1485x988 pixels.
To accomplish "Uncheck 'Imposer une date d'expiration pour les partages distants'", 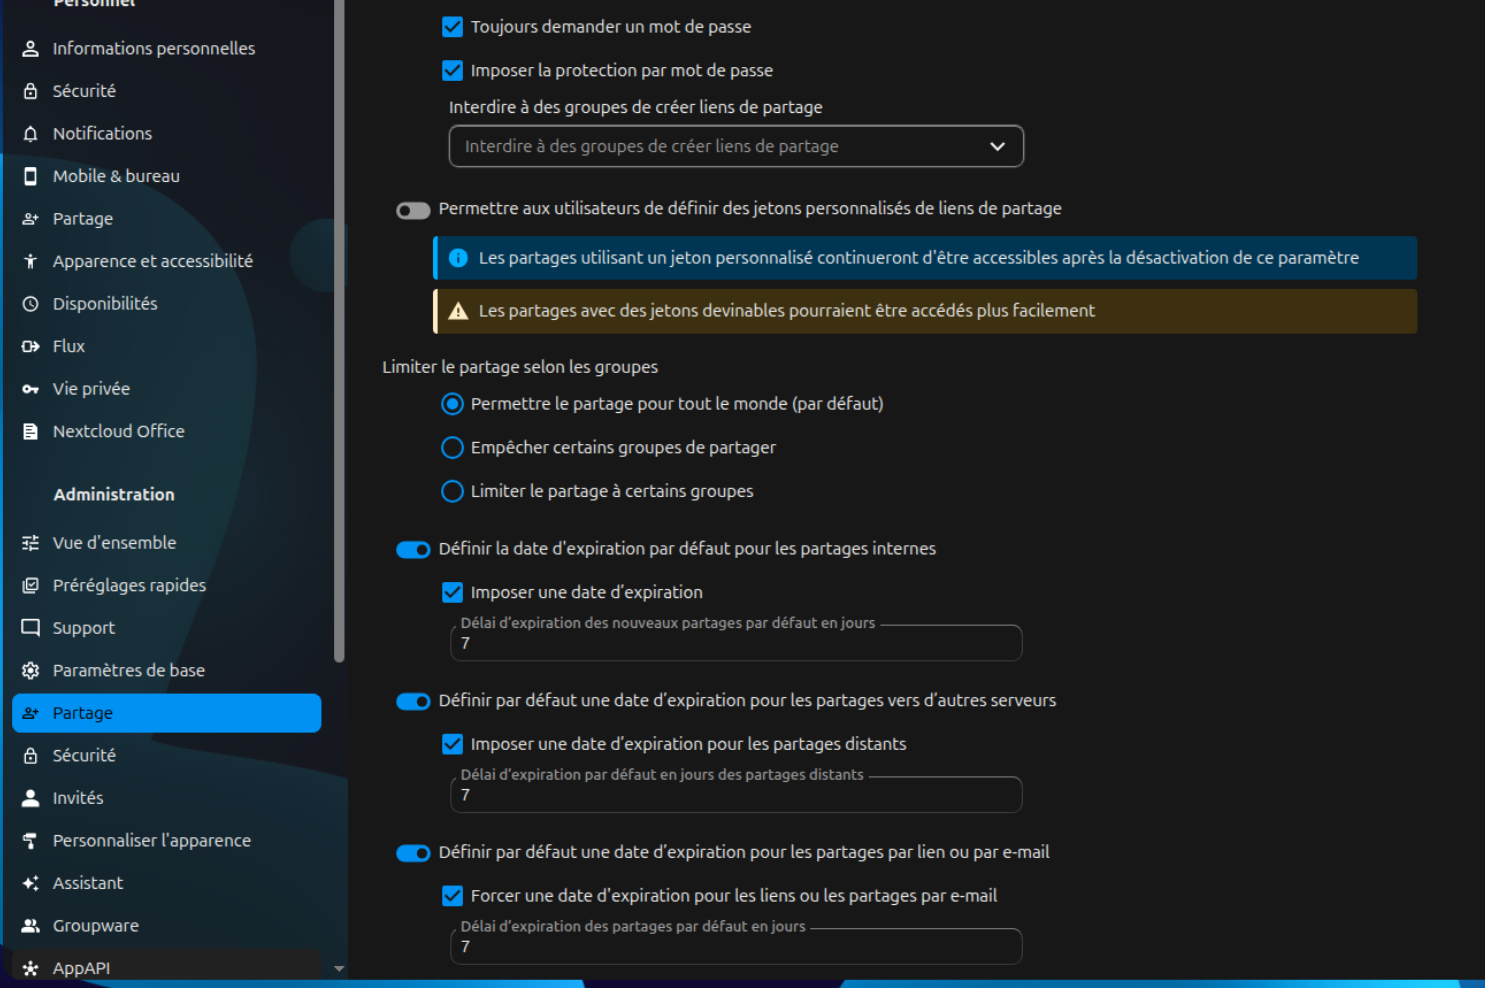I will point(453,744).
